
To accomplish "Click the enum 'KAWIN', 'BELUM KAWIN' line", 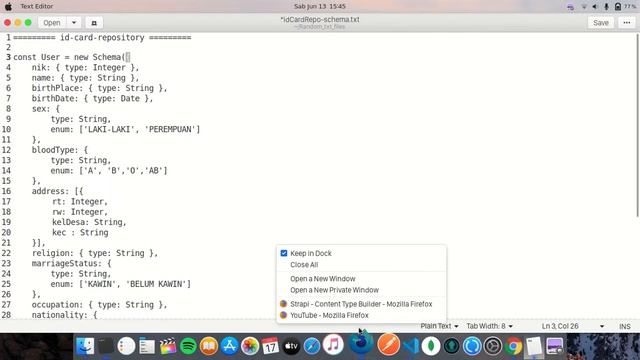I will (x=121, y=284).
